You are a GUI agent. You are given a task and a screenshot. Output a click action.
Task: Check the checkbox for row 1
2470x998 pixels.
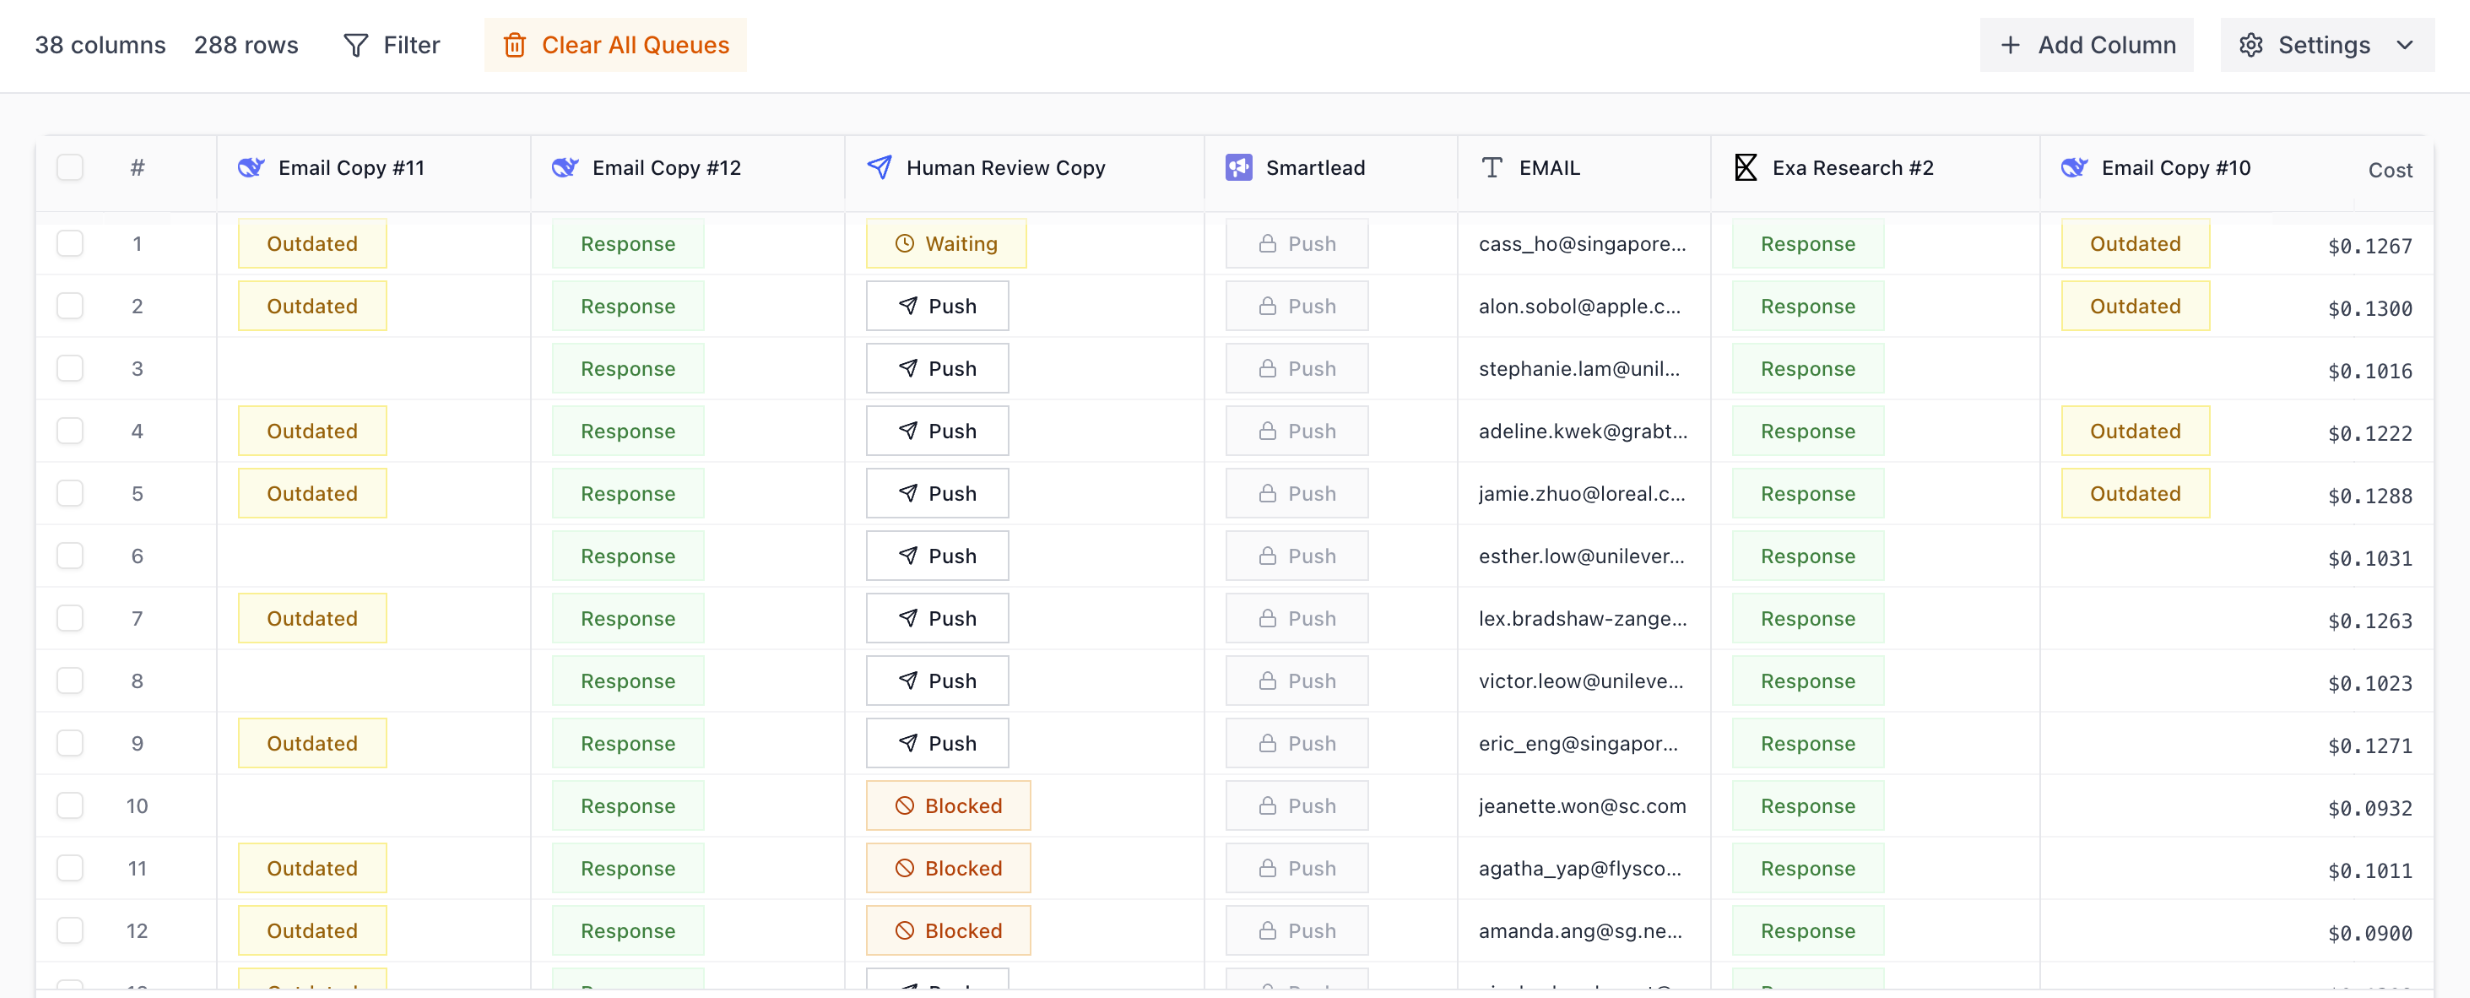tap(70, 243)
